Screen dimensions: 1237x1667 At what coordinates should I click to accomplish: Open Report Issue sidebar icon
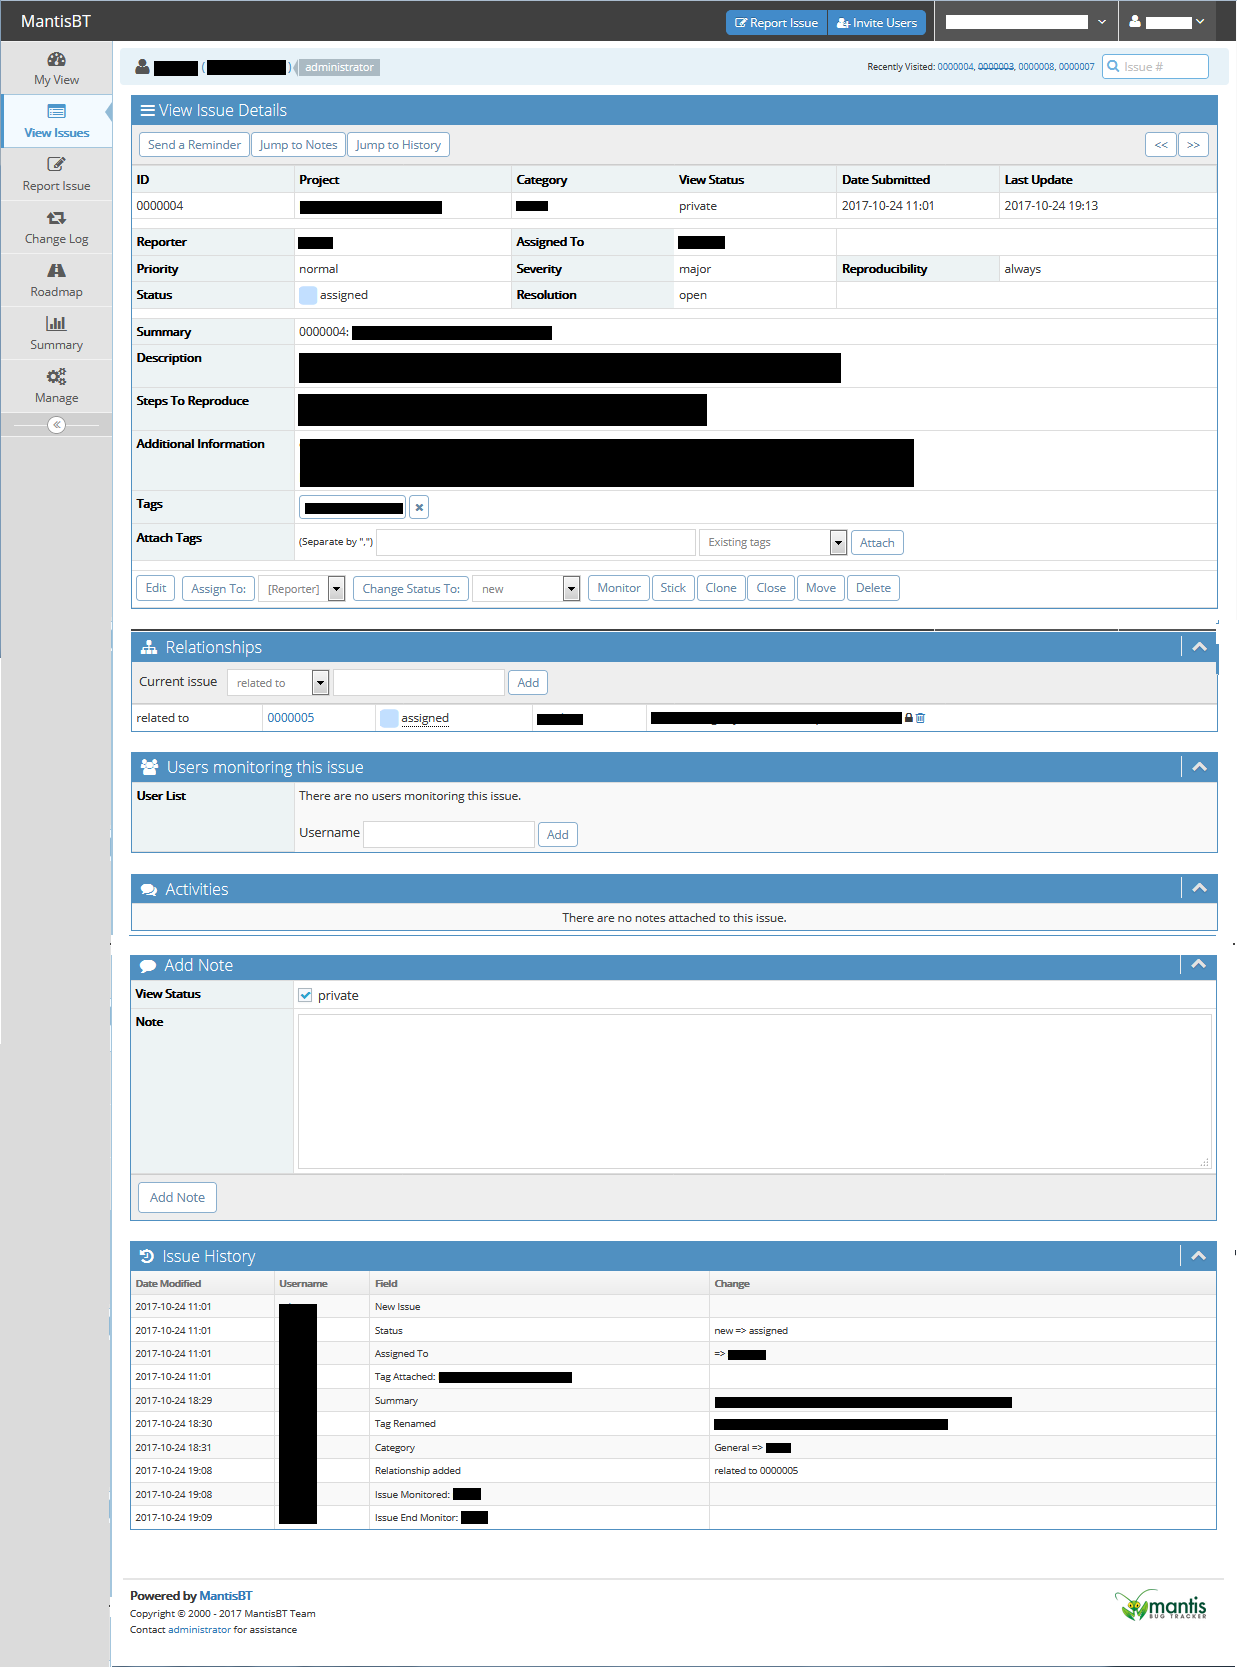pyautogui.click(x=56, y=164)
